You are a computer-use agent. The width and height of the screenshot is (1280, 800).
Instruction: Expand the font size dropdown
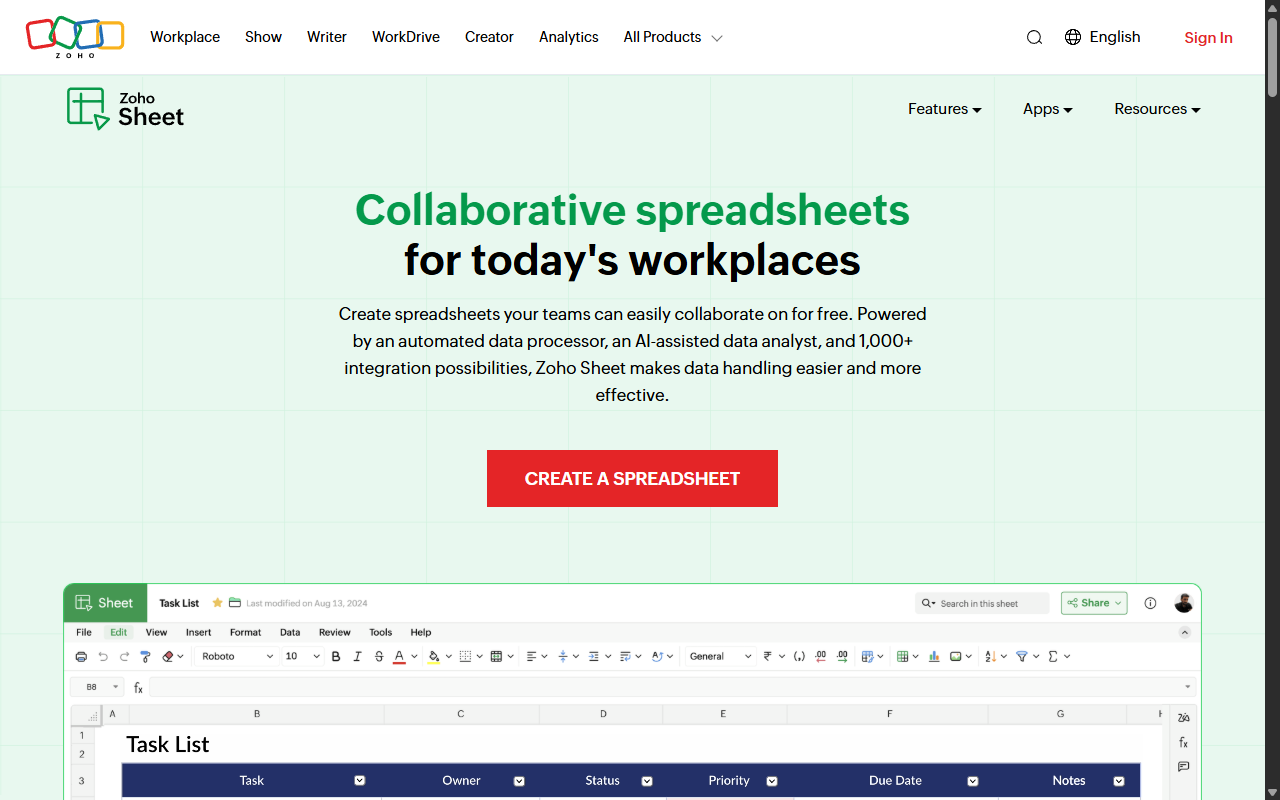tap(316, 656)
